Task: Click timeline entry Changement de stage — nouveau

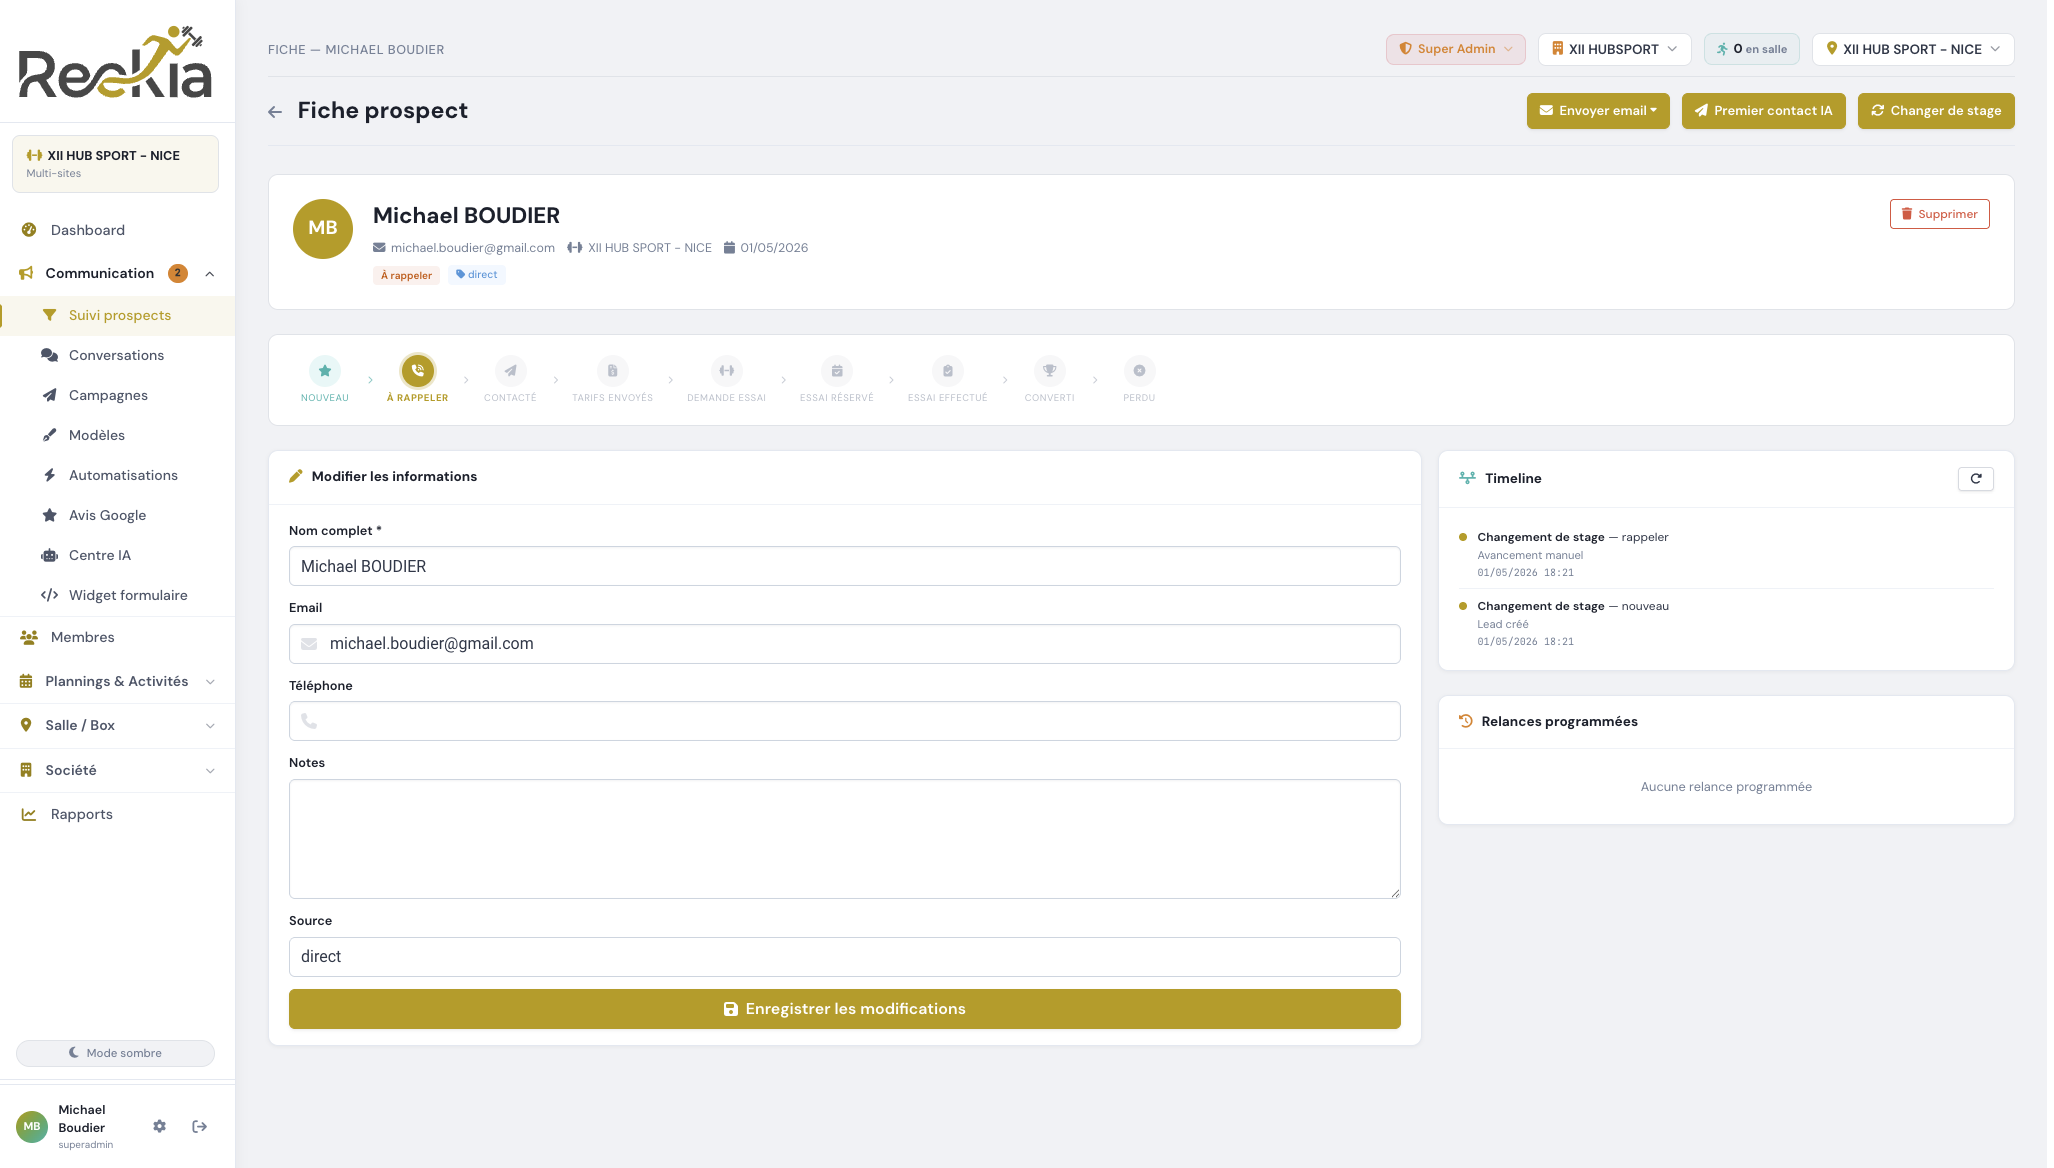Action: [x=1726, y=623]
